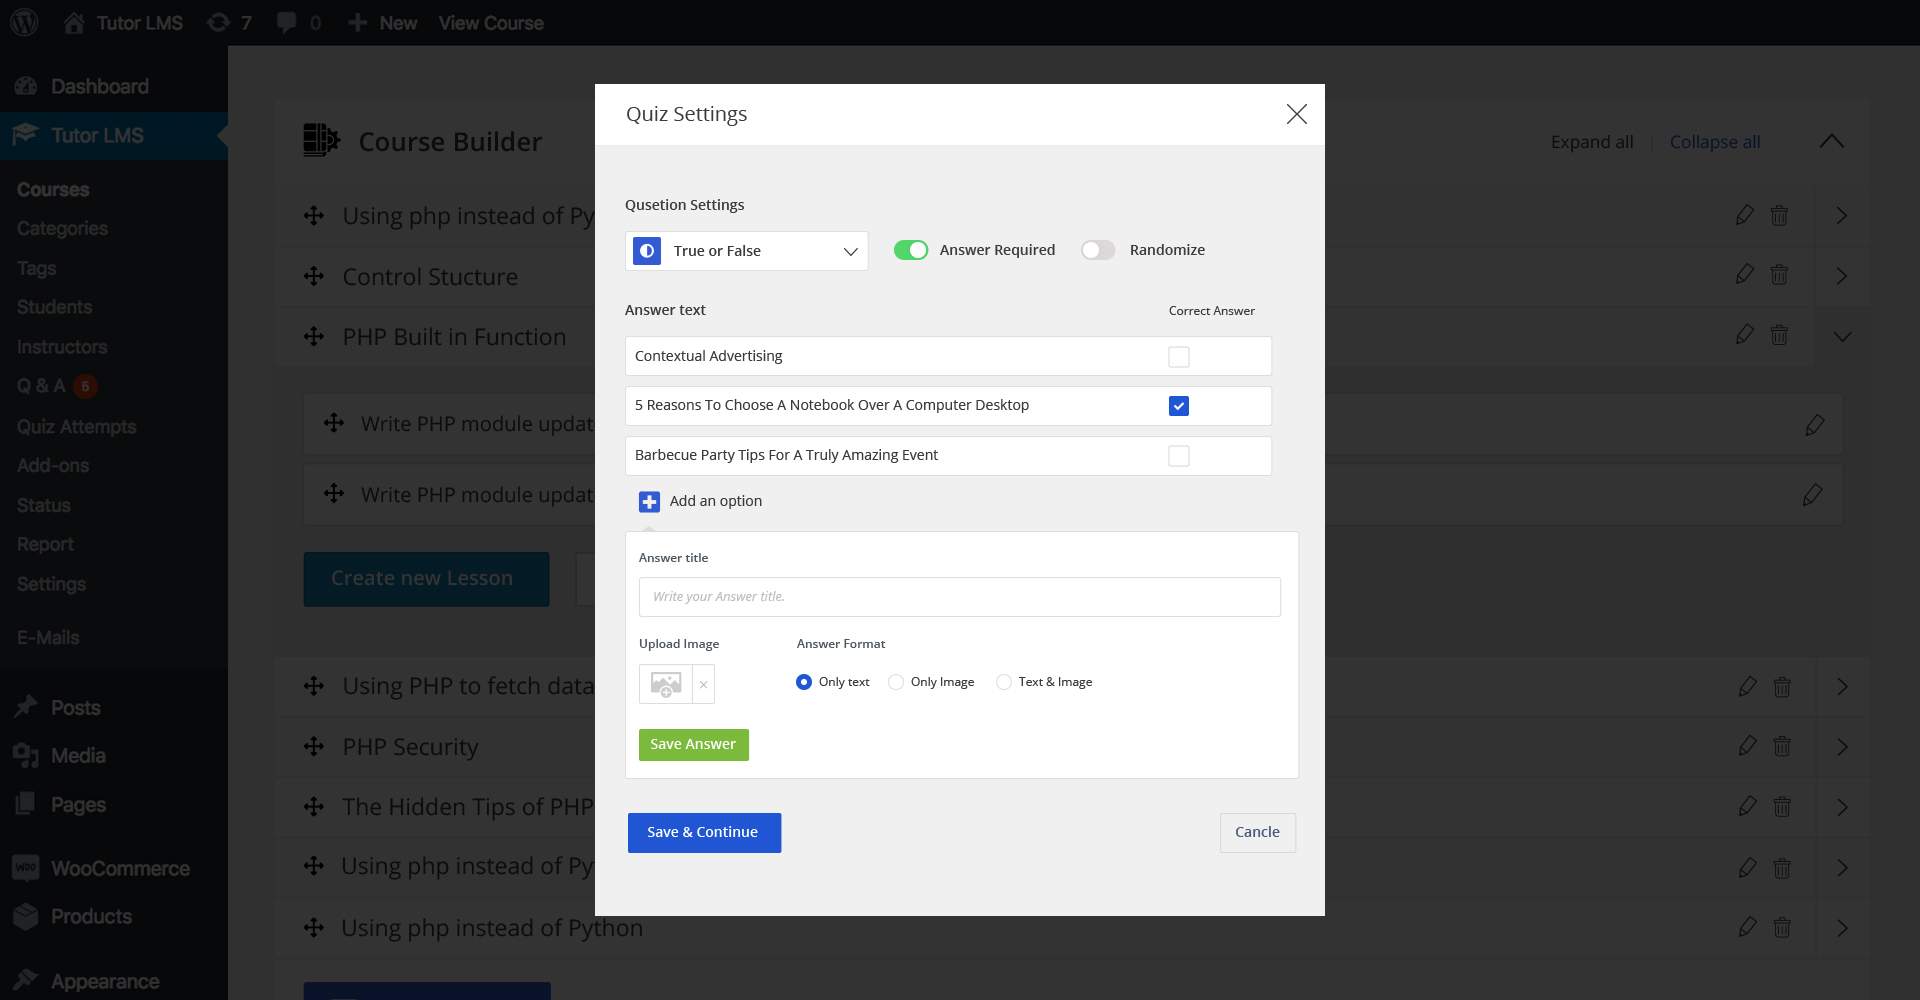This screenshot has width=1920, height=1000.
Task: Click trash icon for Control Stucture topic
Action: click(x=1779, y=275)
